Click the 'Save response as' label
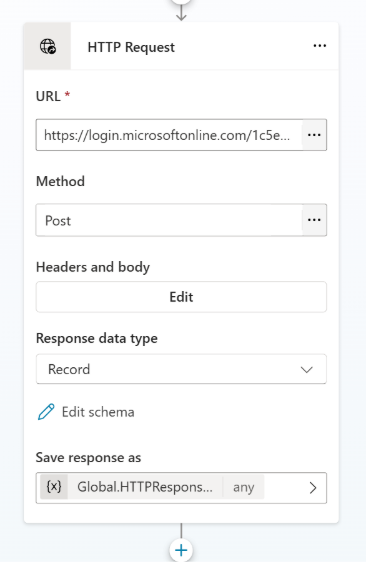Screen dimensions: 366x564 88,458
